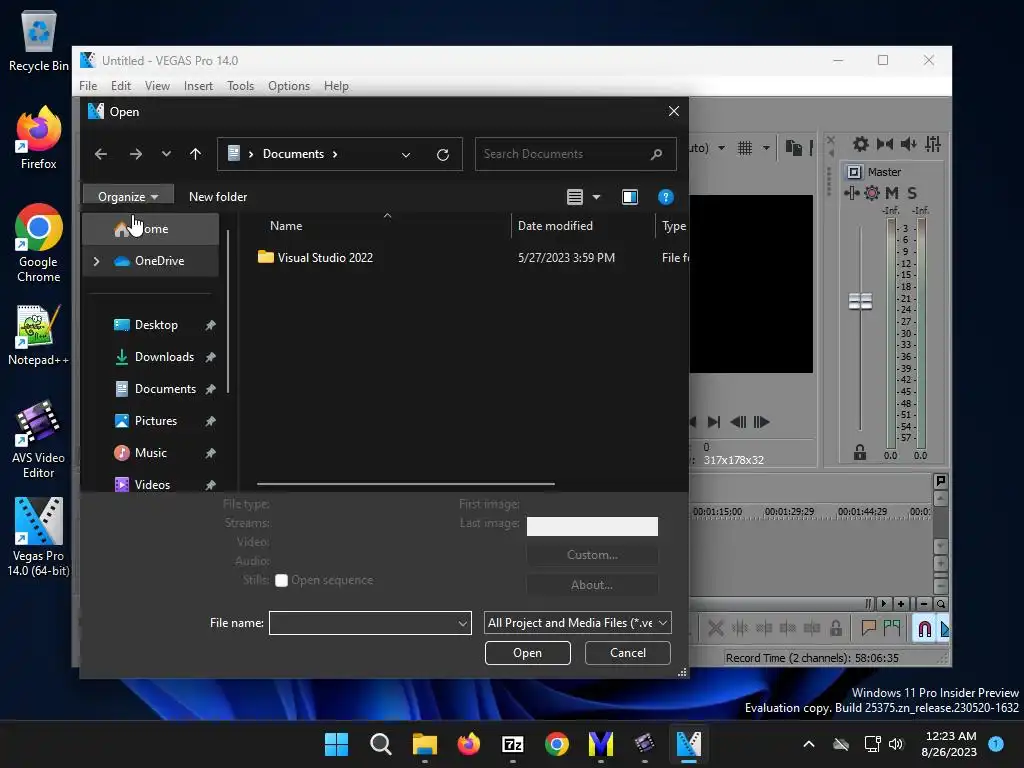Open the view options dropdown arrow
This screenshot has height=768, width=1024.
point(596,197)
